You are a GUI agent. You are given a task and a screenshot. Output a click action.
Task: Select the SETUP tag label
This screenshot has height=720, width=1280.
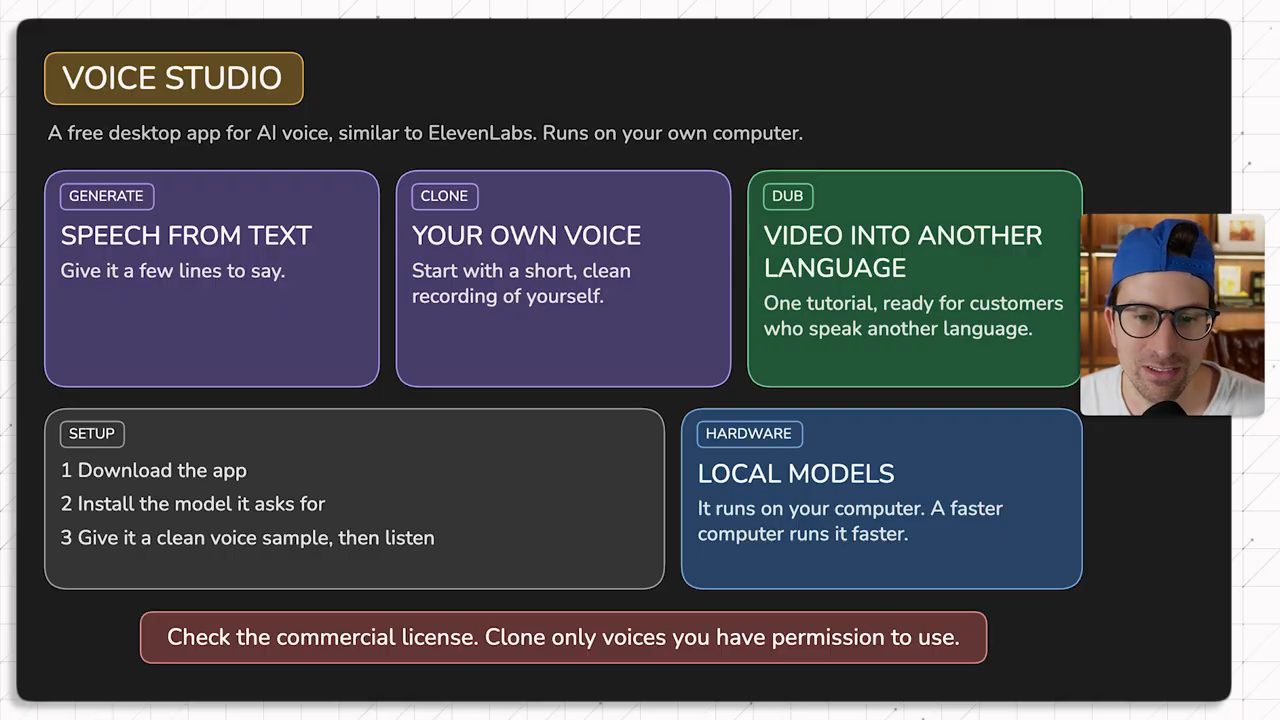point(92,434)
